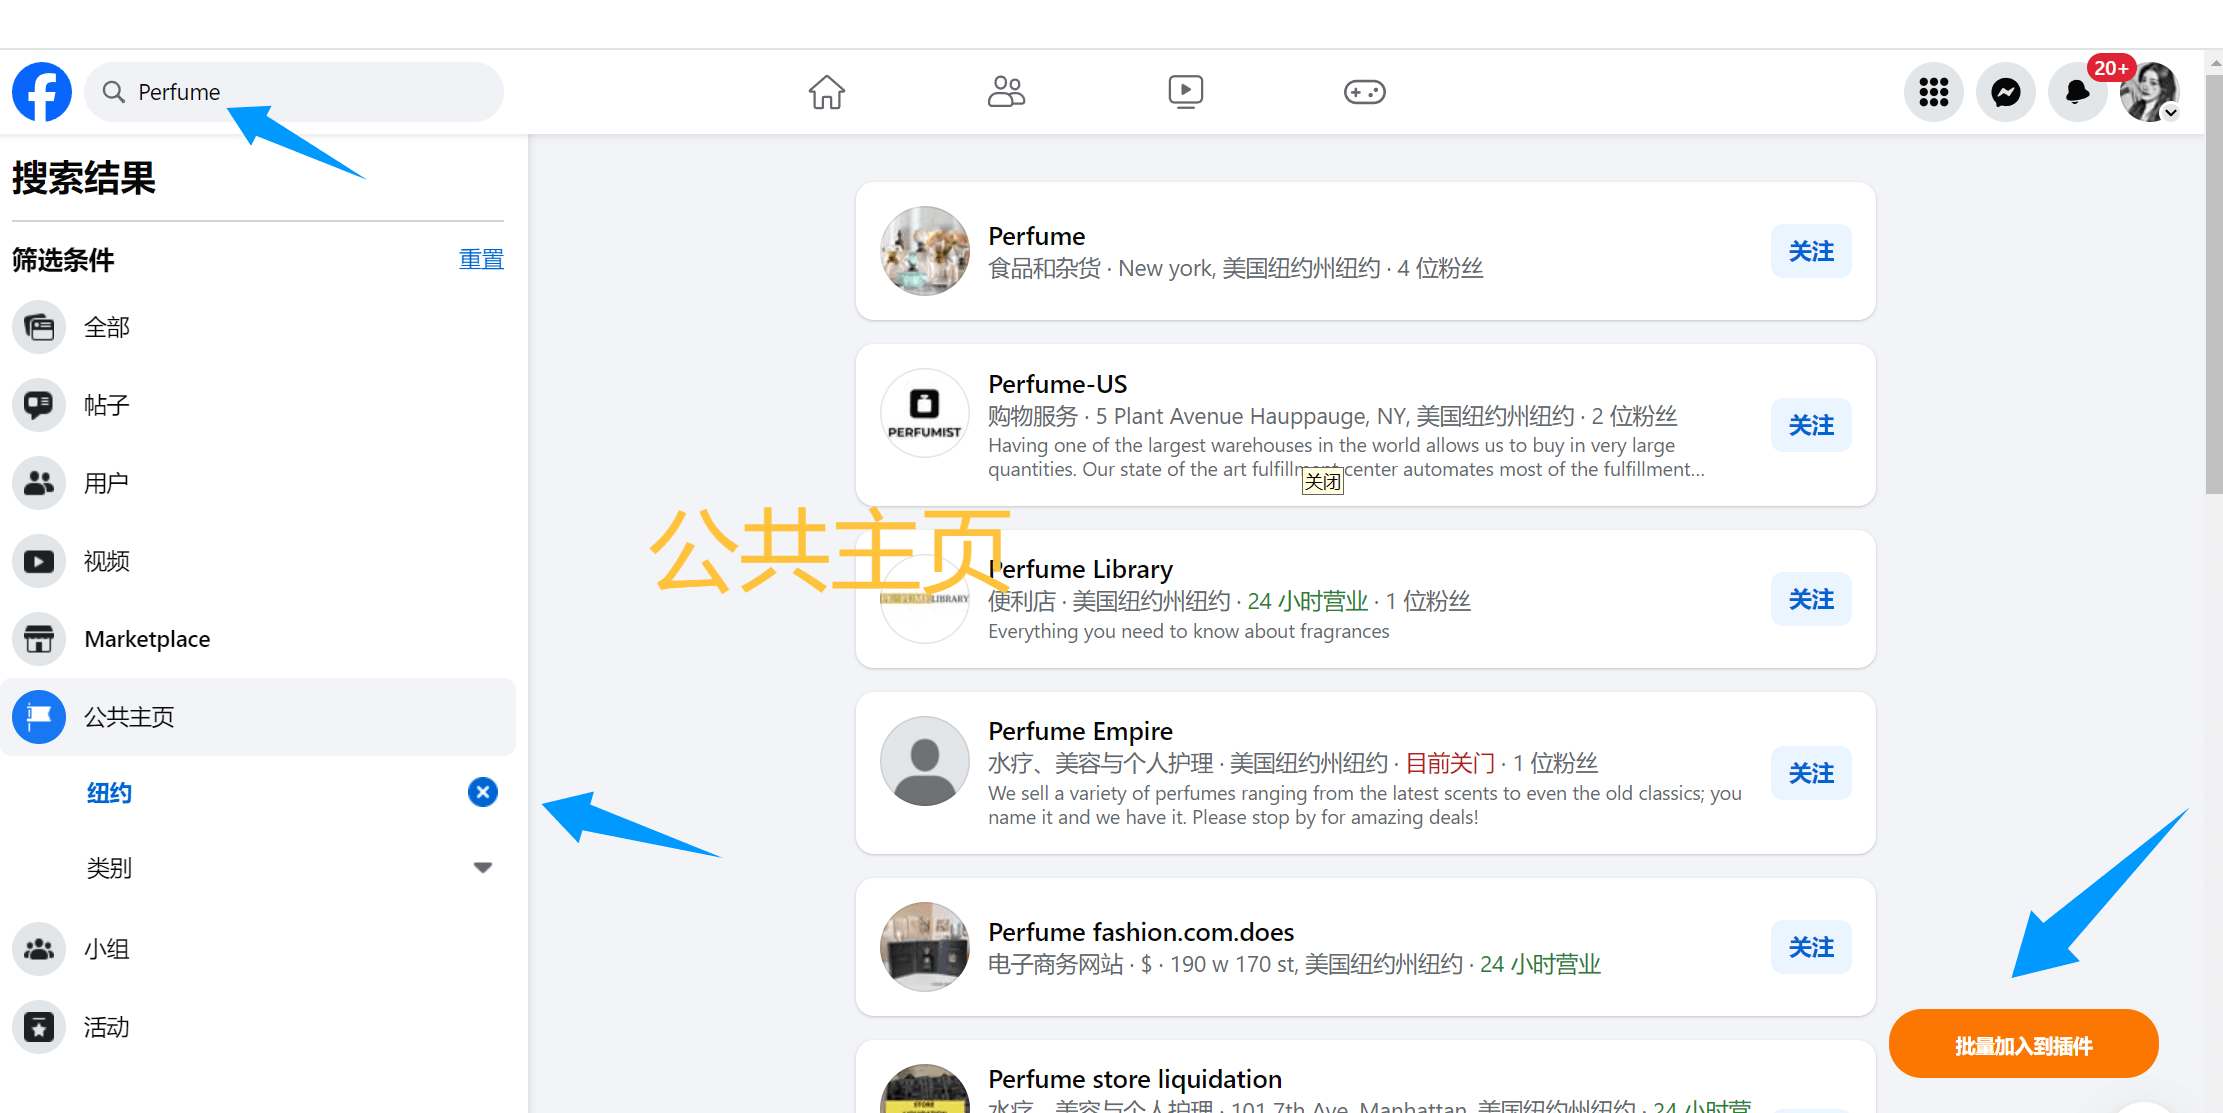The width and height of the screenshot is (2223, 1113).
Task: Select the 全部 filter
Action: [x=258, y=327]
